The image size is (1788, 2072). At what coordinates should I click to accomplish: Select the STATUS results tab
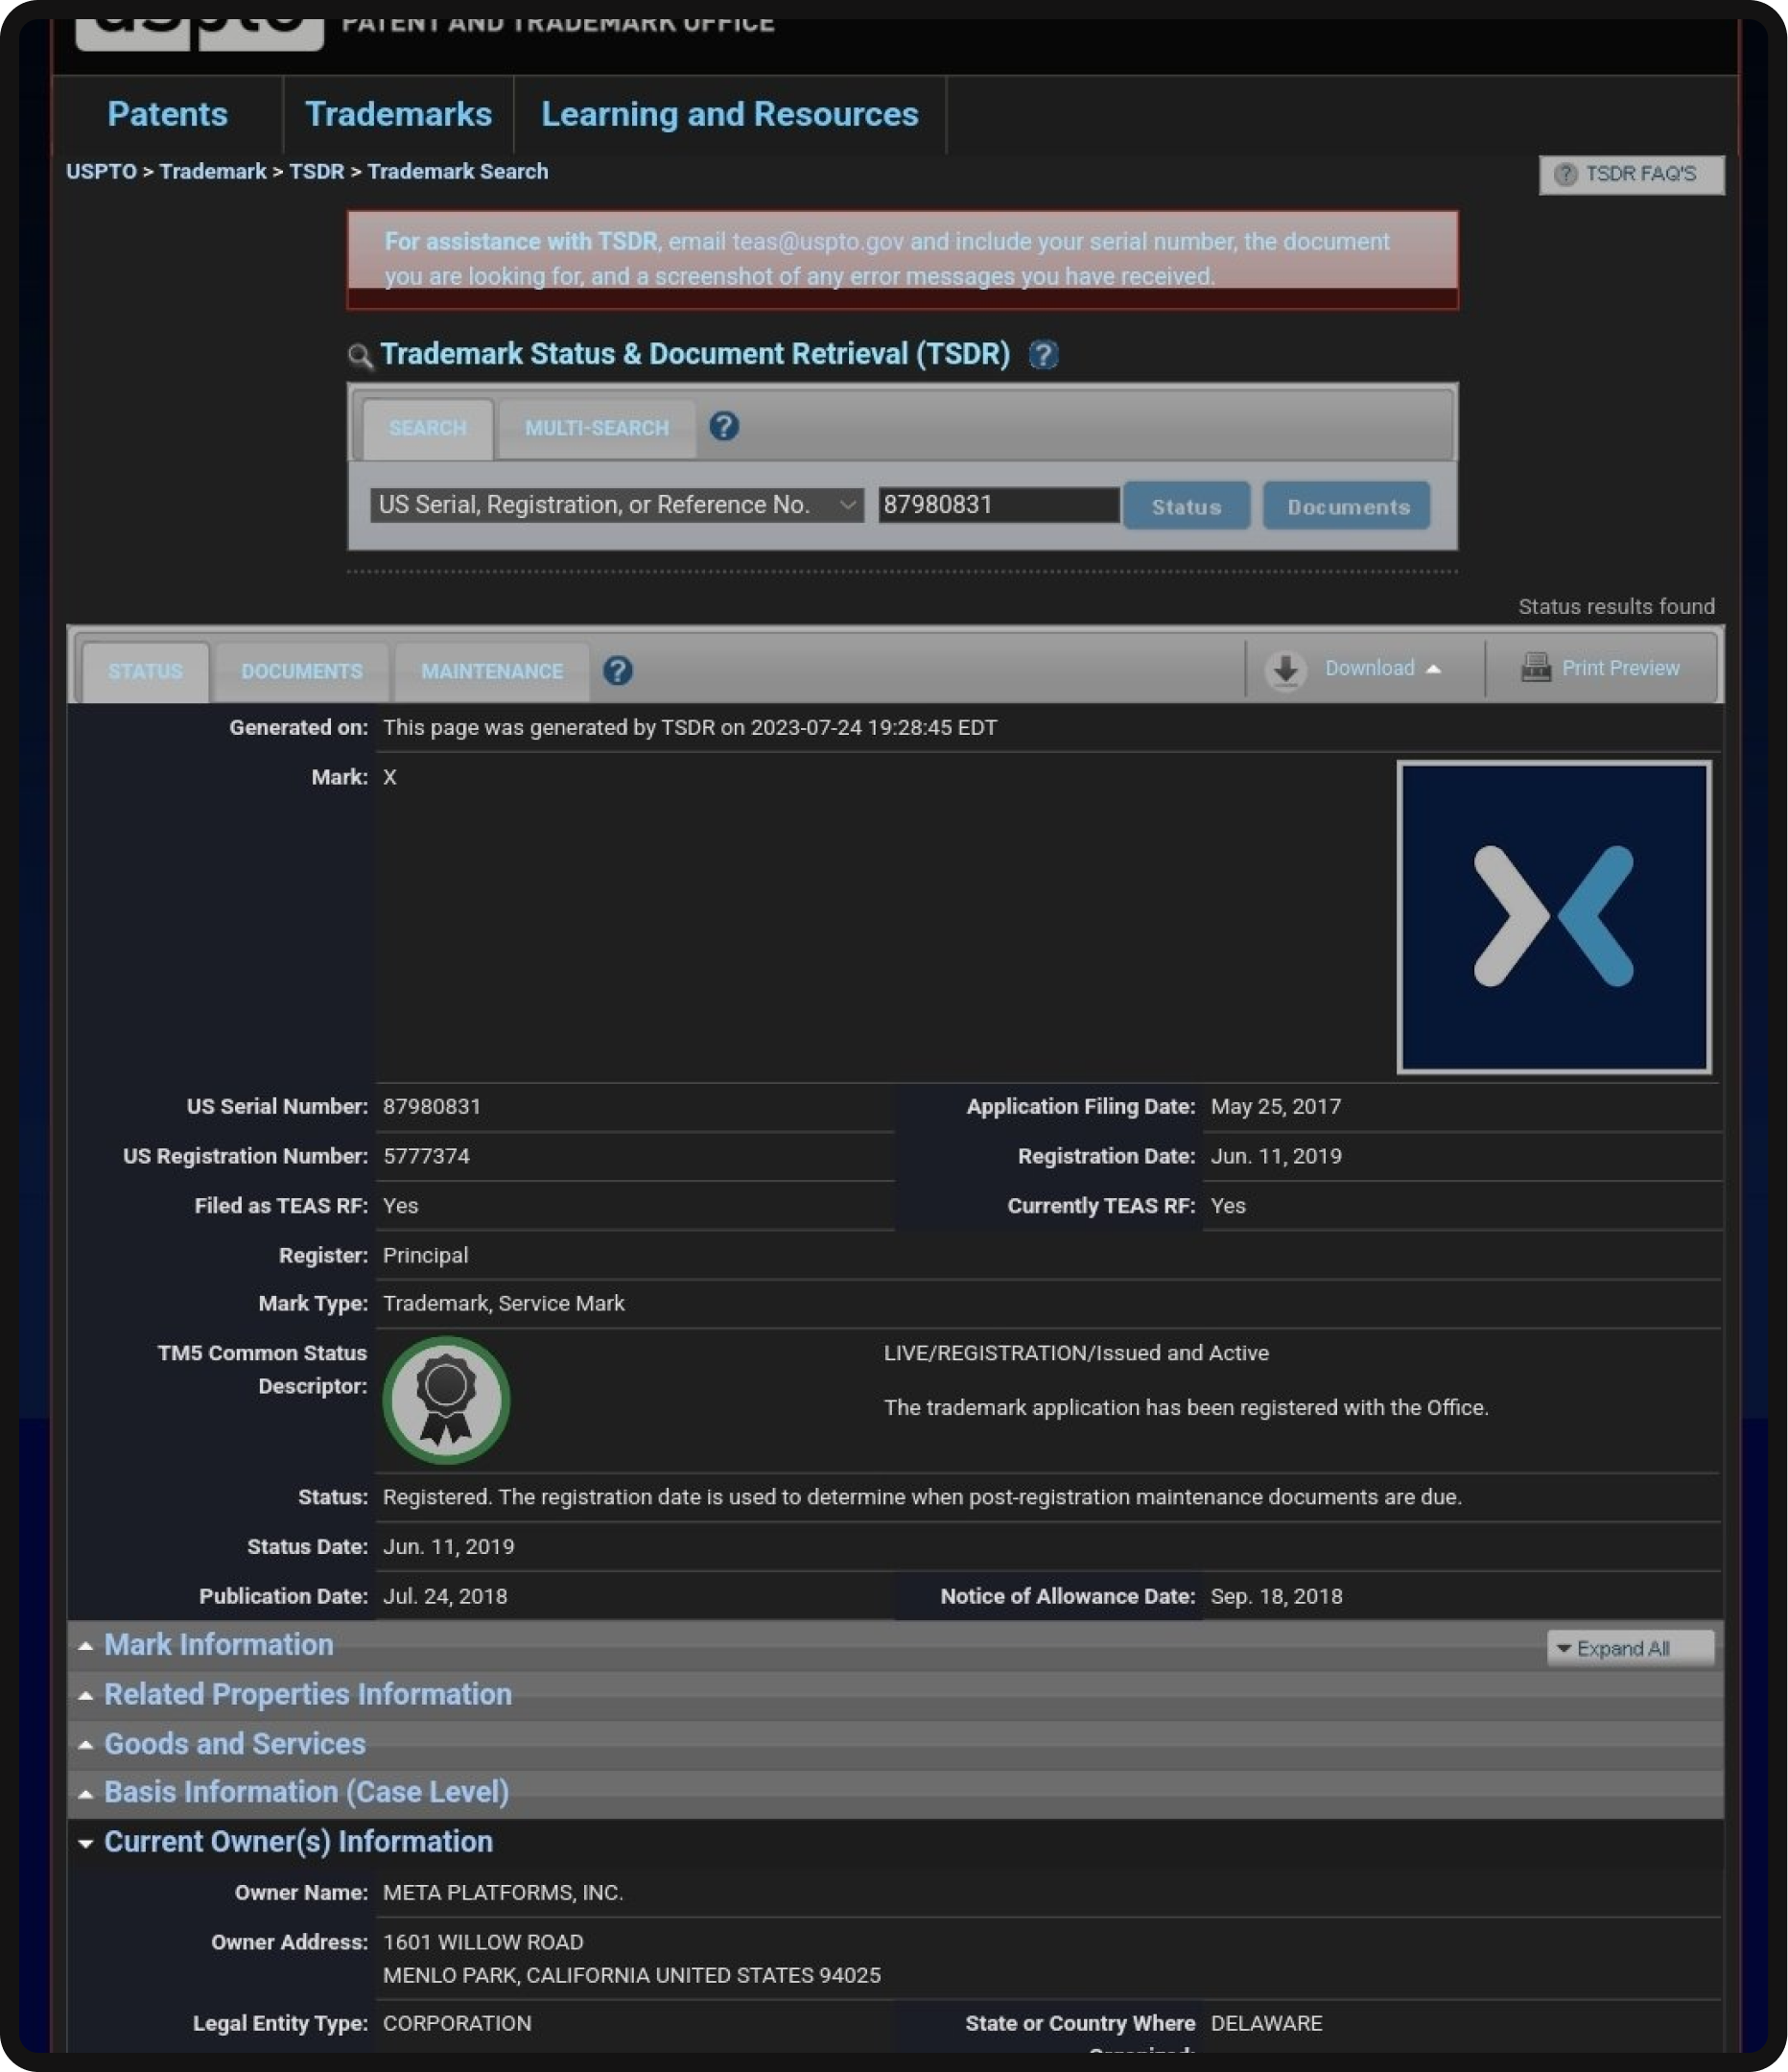click(145, 671)
